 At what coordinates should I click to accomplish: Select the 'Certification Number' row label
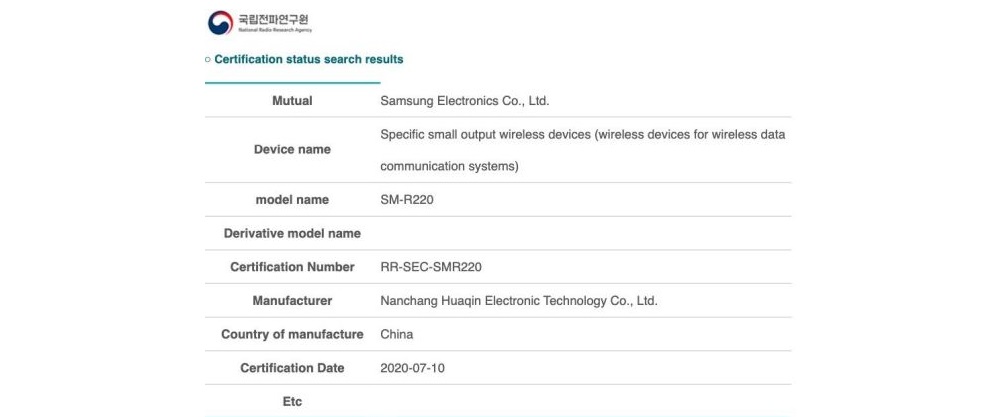pos(292,267)
